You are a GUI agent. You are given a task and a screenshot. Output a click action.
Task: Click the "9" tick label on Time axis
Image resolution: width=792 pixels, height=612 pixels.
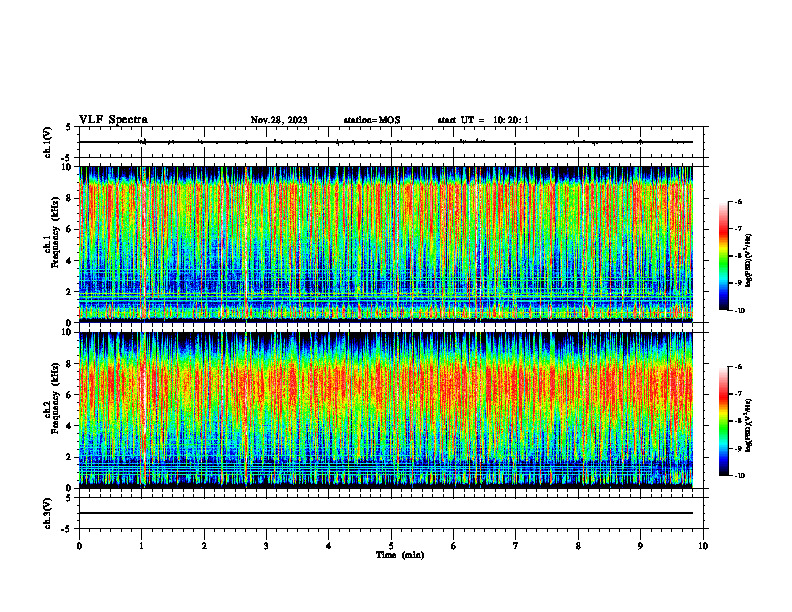pyautogui.click(x=640, y=546)
